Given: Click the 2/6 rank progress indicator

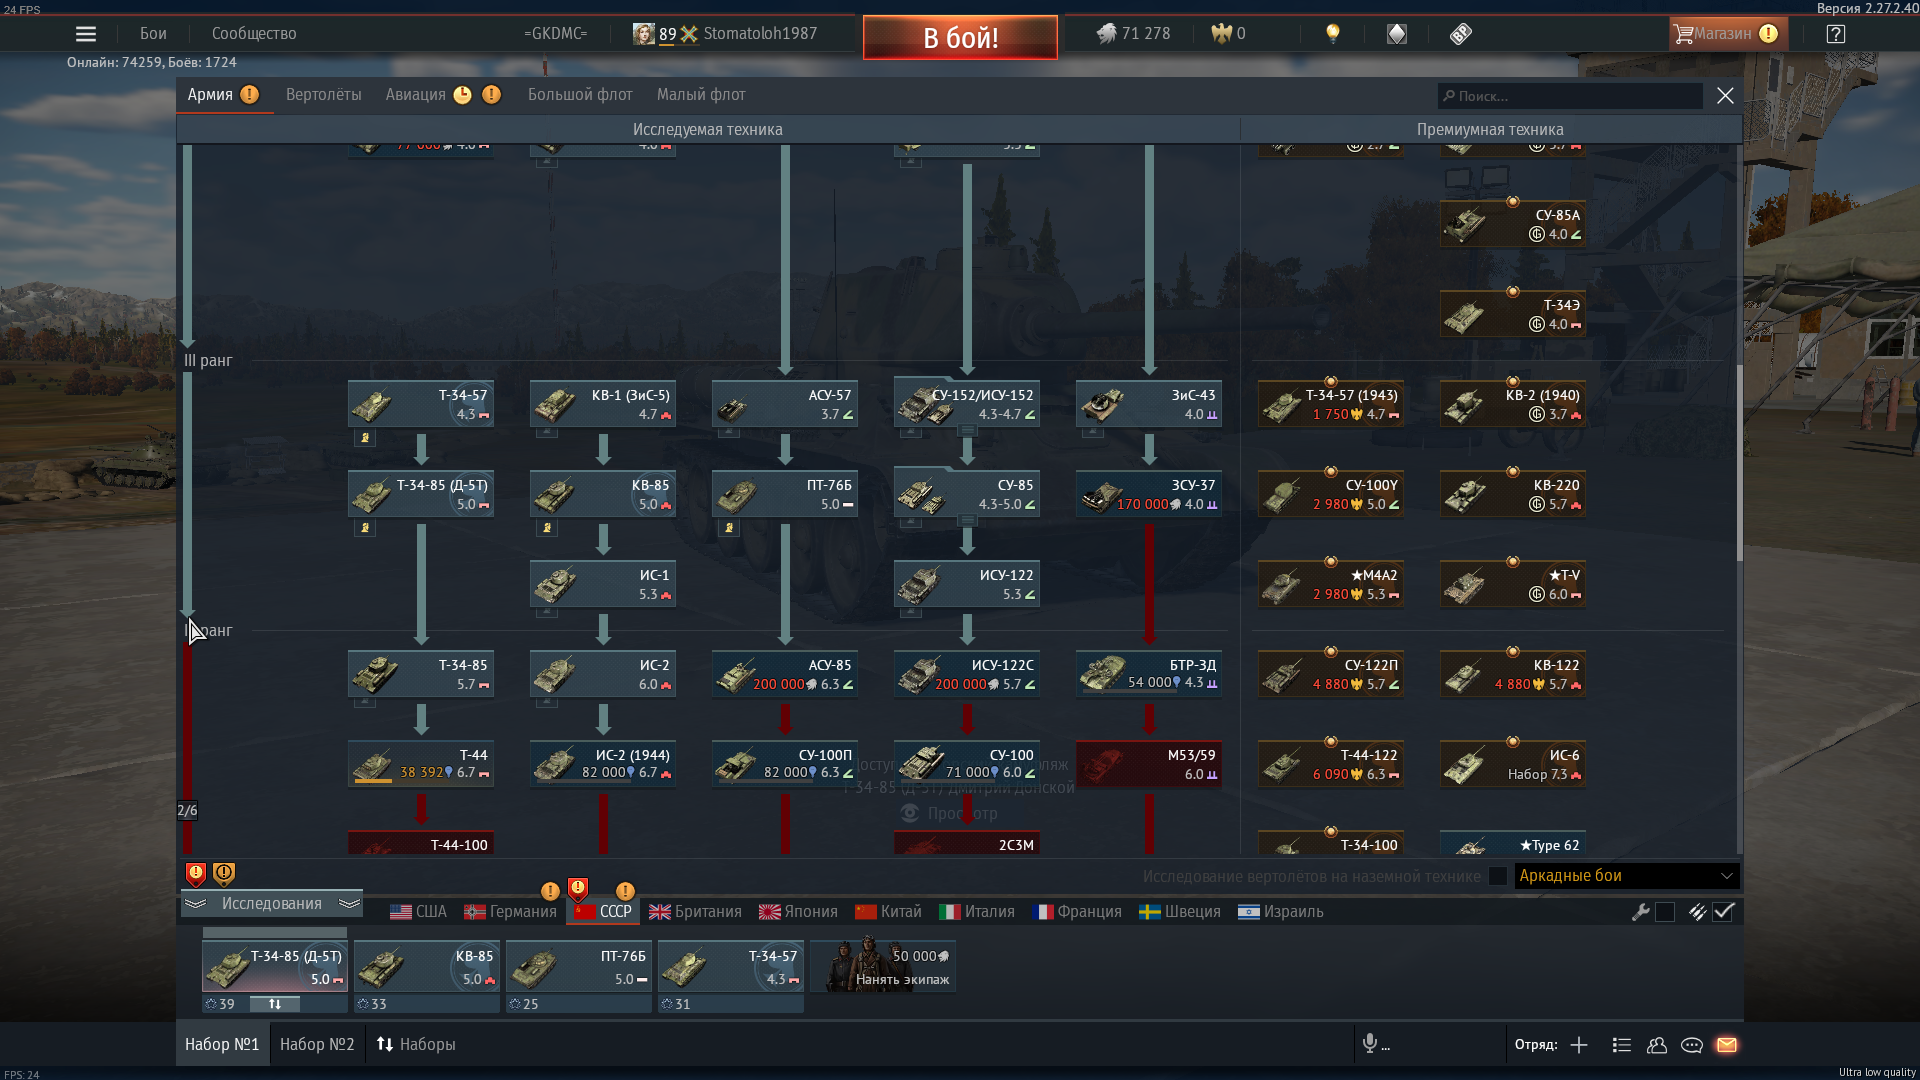Looking at the screenshot, I should pyautogui.click(x=187, y=811).
